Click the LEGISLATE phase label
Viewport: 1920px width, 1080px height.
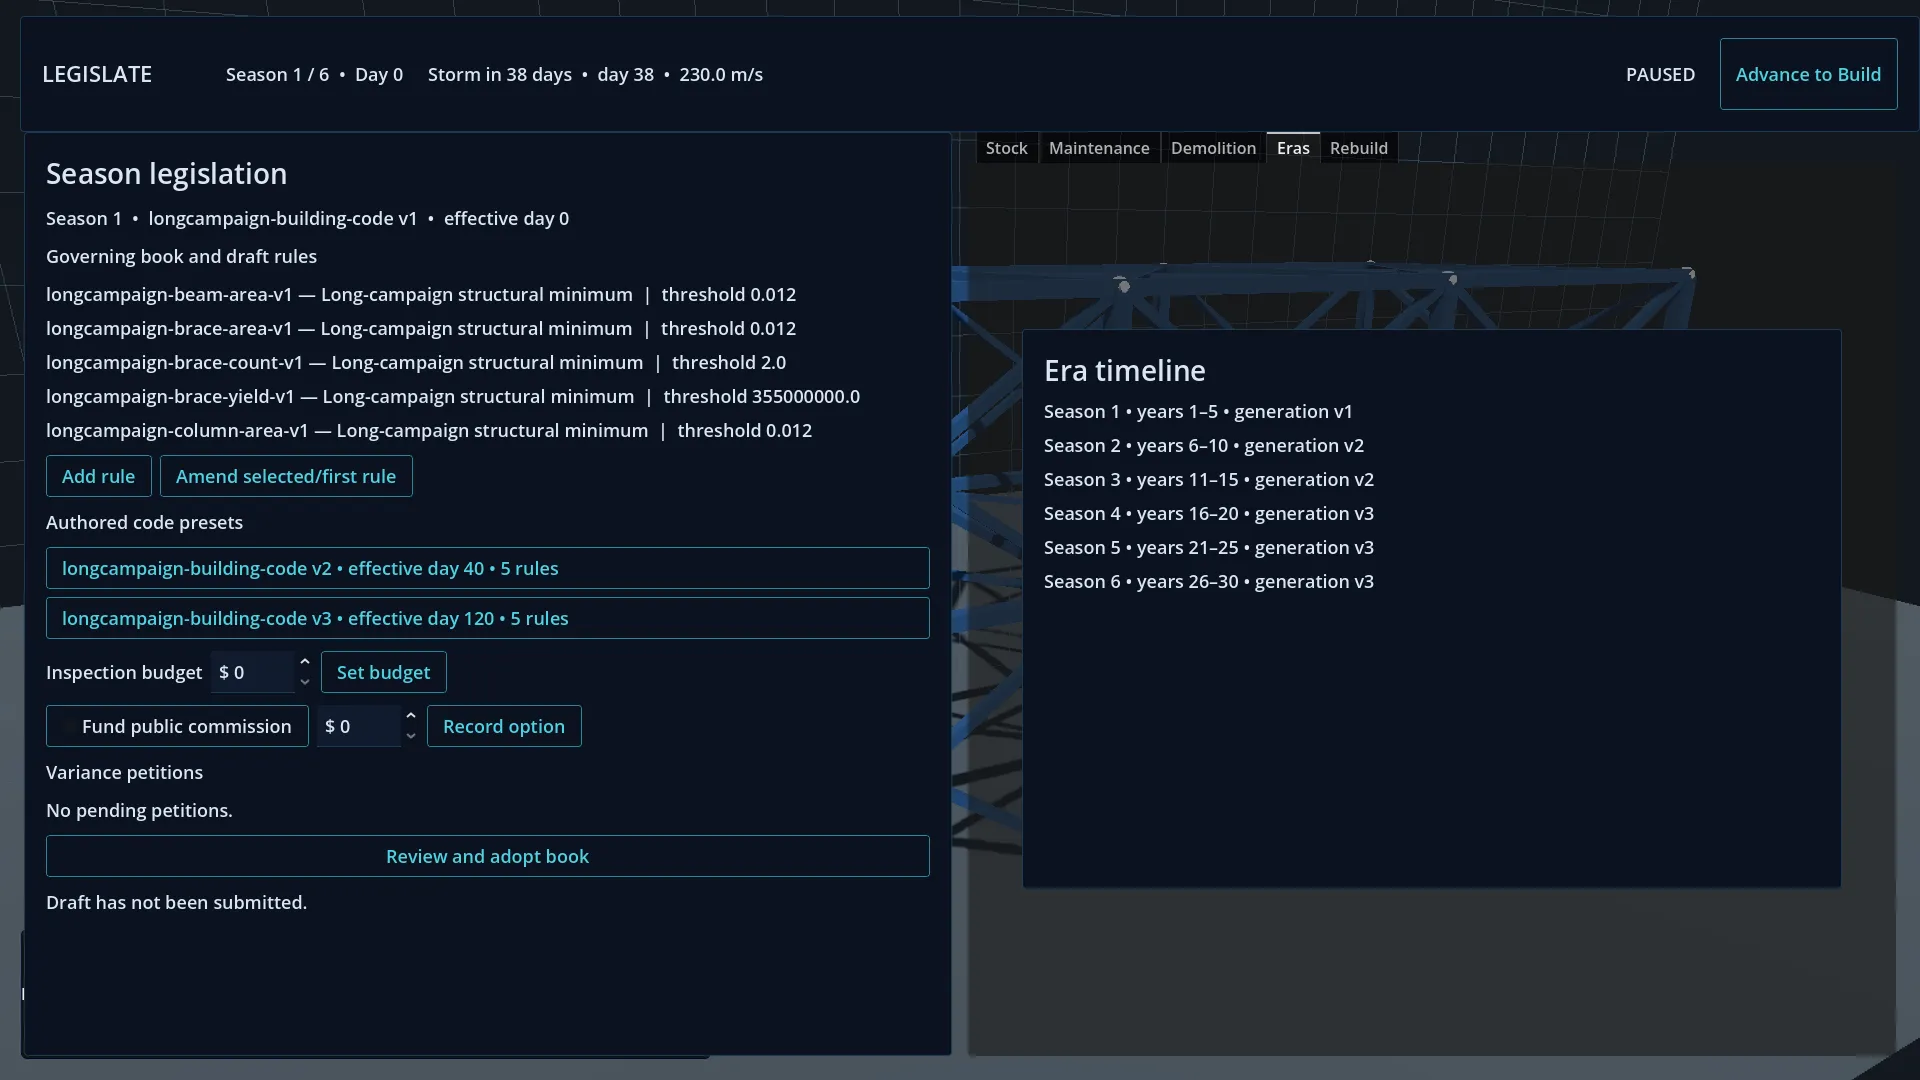(x=97, y=74)
